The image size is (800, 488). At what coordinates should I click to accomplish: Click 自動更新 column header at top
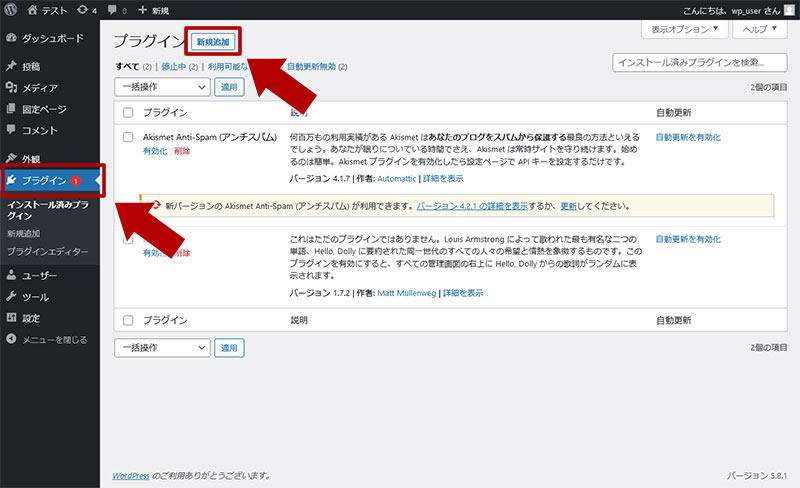click(673, 113)
